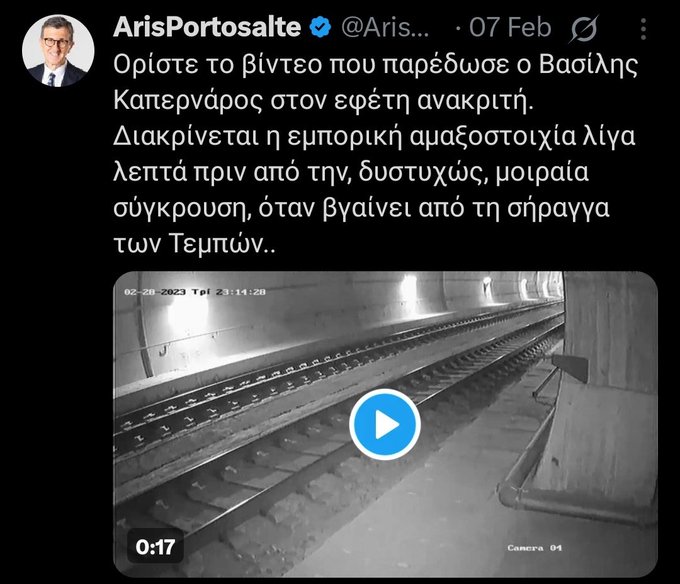Click the Grok slashed-circle icon

[x=584, y=29]
